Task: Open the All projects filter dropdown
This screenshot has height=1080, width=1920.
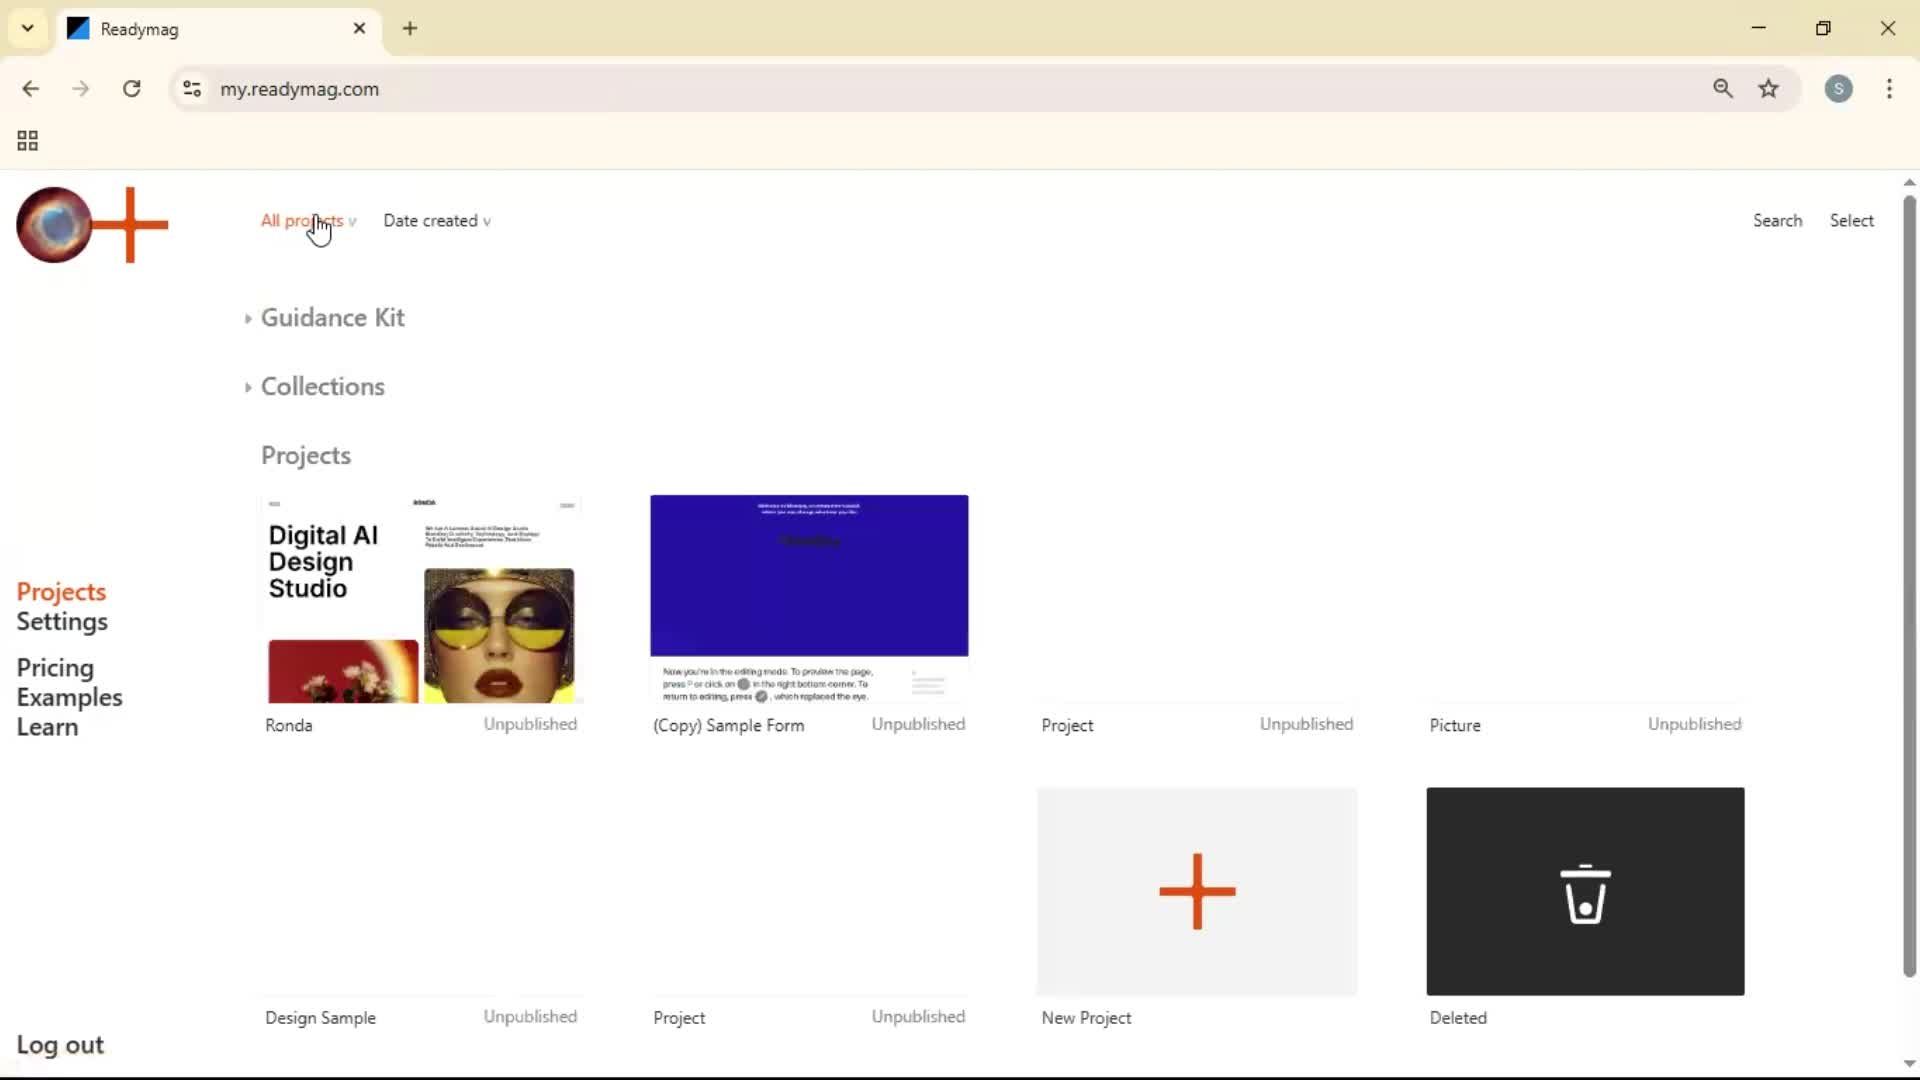Action: (303, 220)
